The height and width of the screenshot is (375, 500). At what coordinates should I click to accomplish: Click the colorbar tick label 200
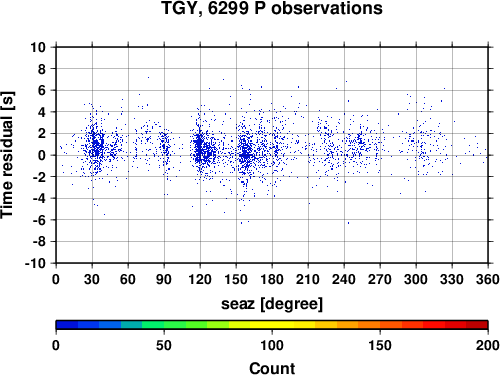pyautogui.click(x=488, y=345)
